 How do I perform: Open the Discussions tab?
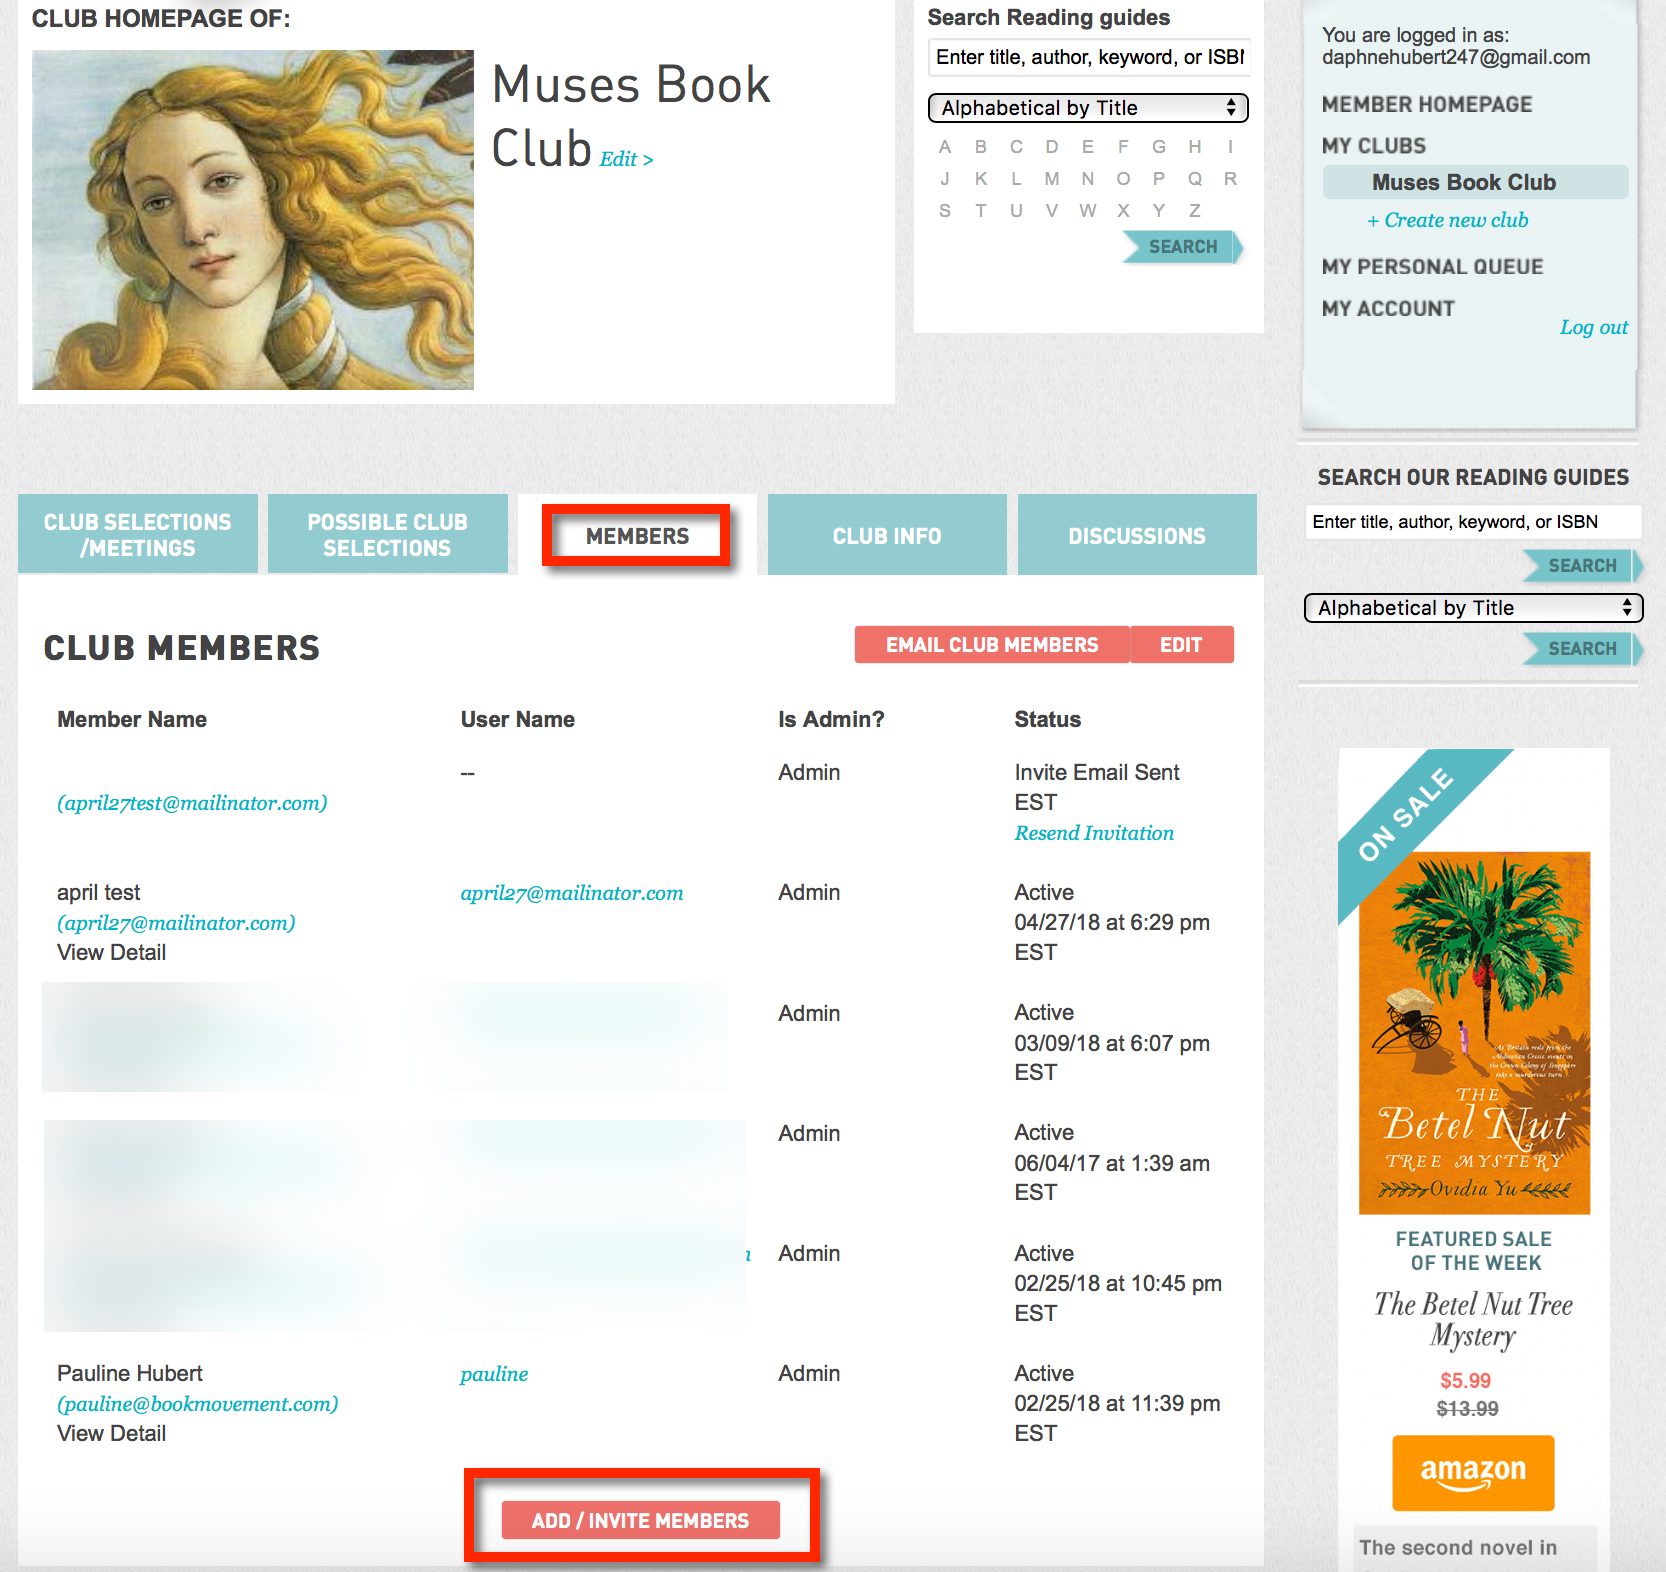pos(1137,536)
